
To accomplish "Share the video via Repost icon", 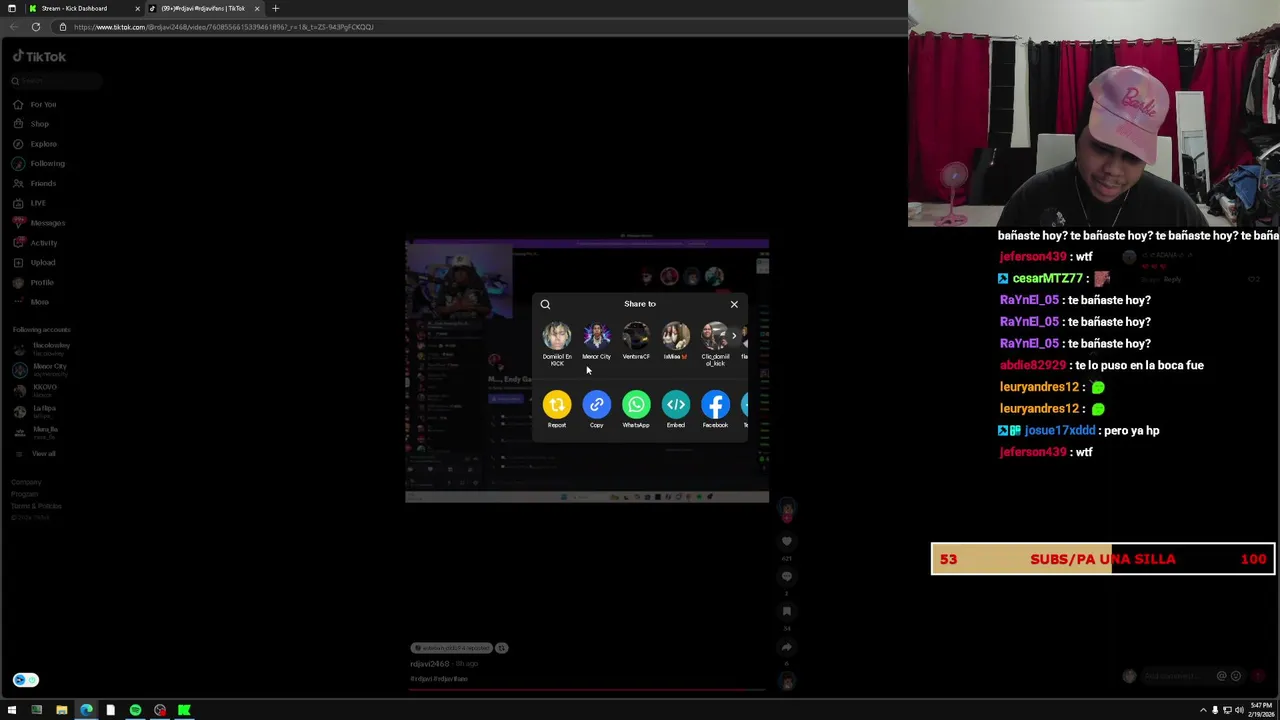I will pyautogui.click(x=557, y=404).
